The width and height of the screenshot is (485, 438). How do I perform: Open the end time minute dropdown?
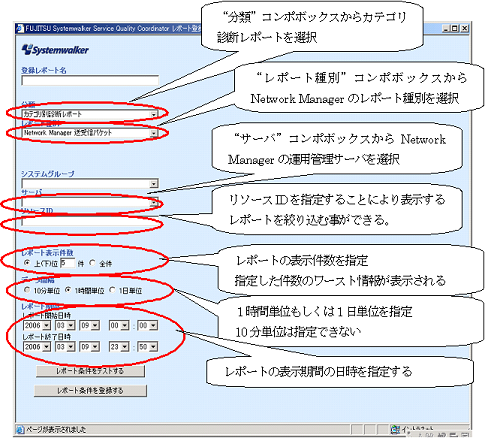(148, 347)
